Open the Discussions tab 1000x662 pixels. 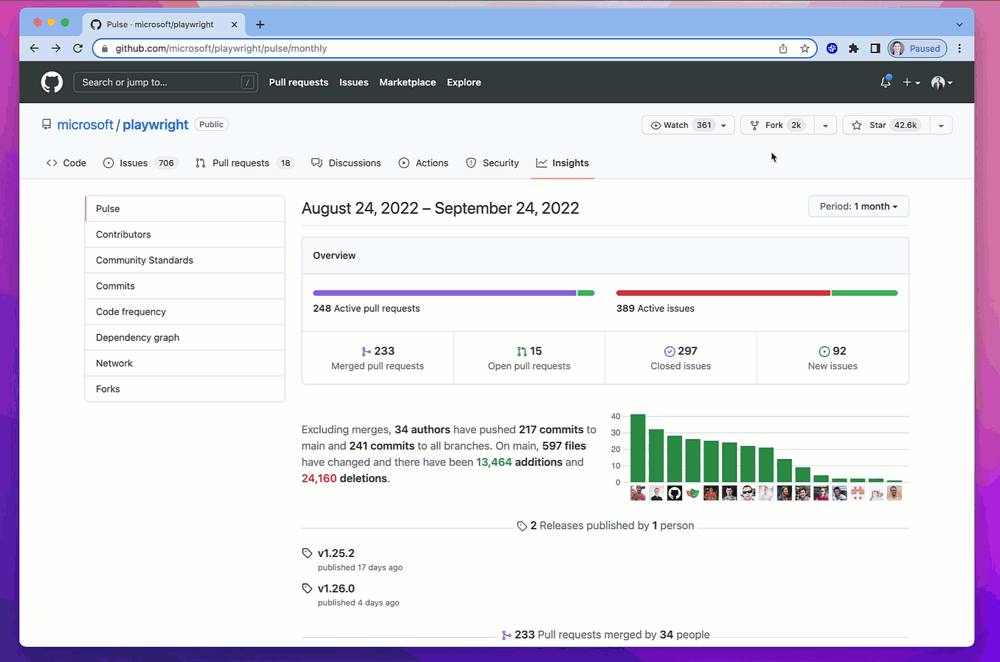tap(346, 163)
